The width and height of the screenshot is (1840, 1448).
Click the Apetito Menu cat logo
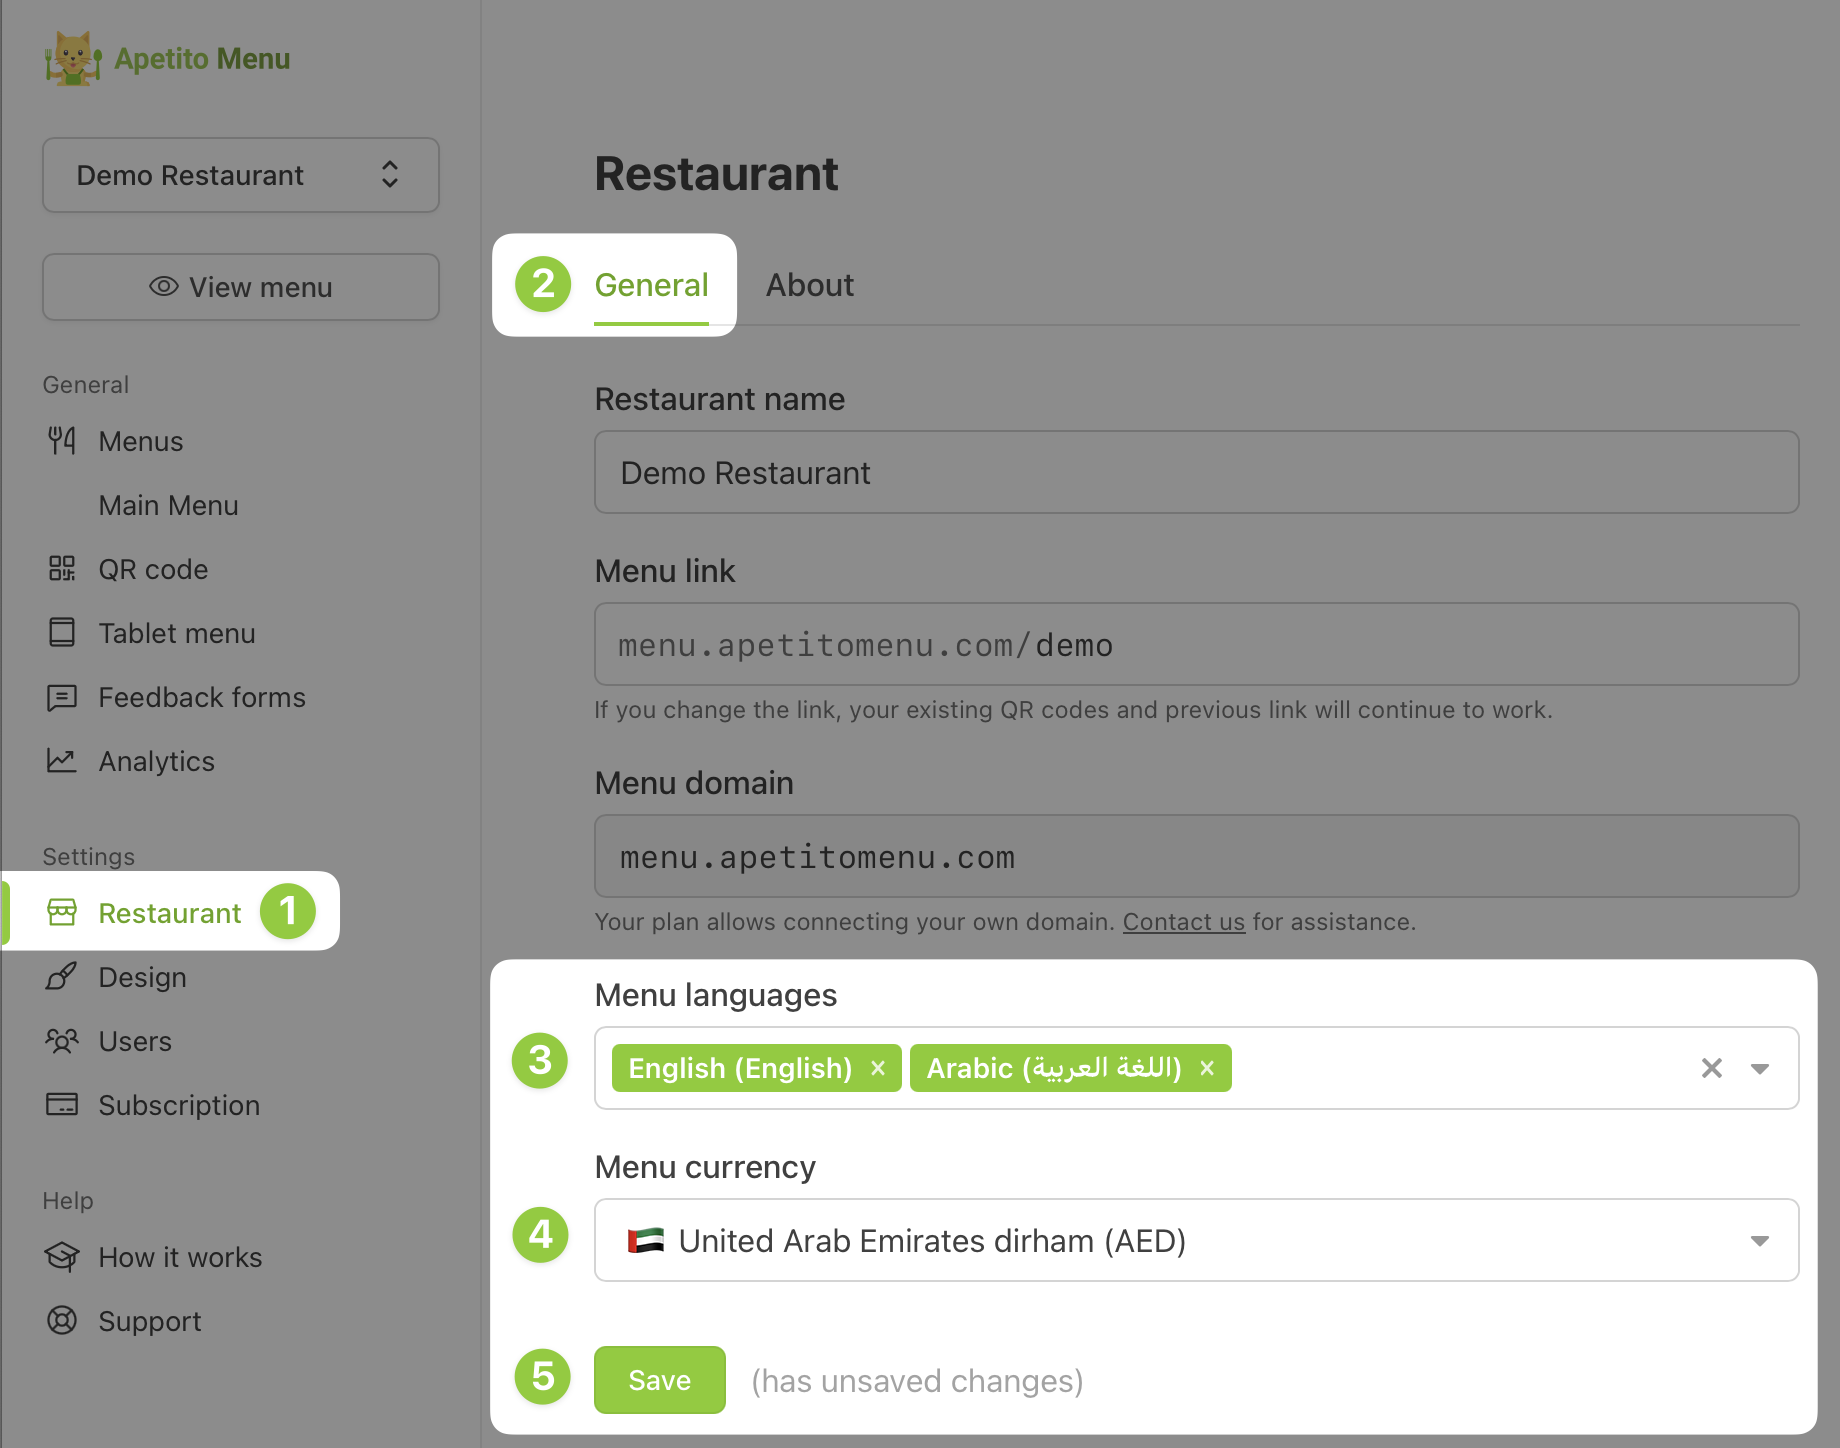coord(72,58)
